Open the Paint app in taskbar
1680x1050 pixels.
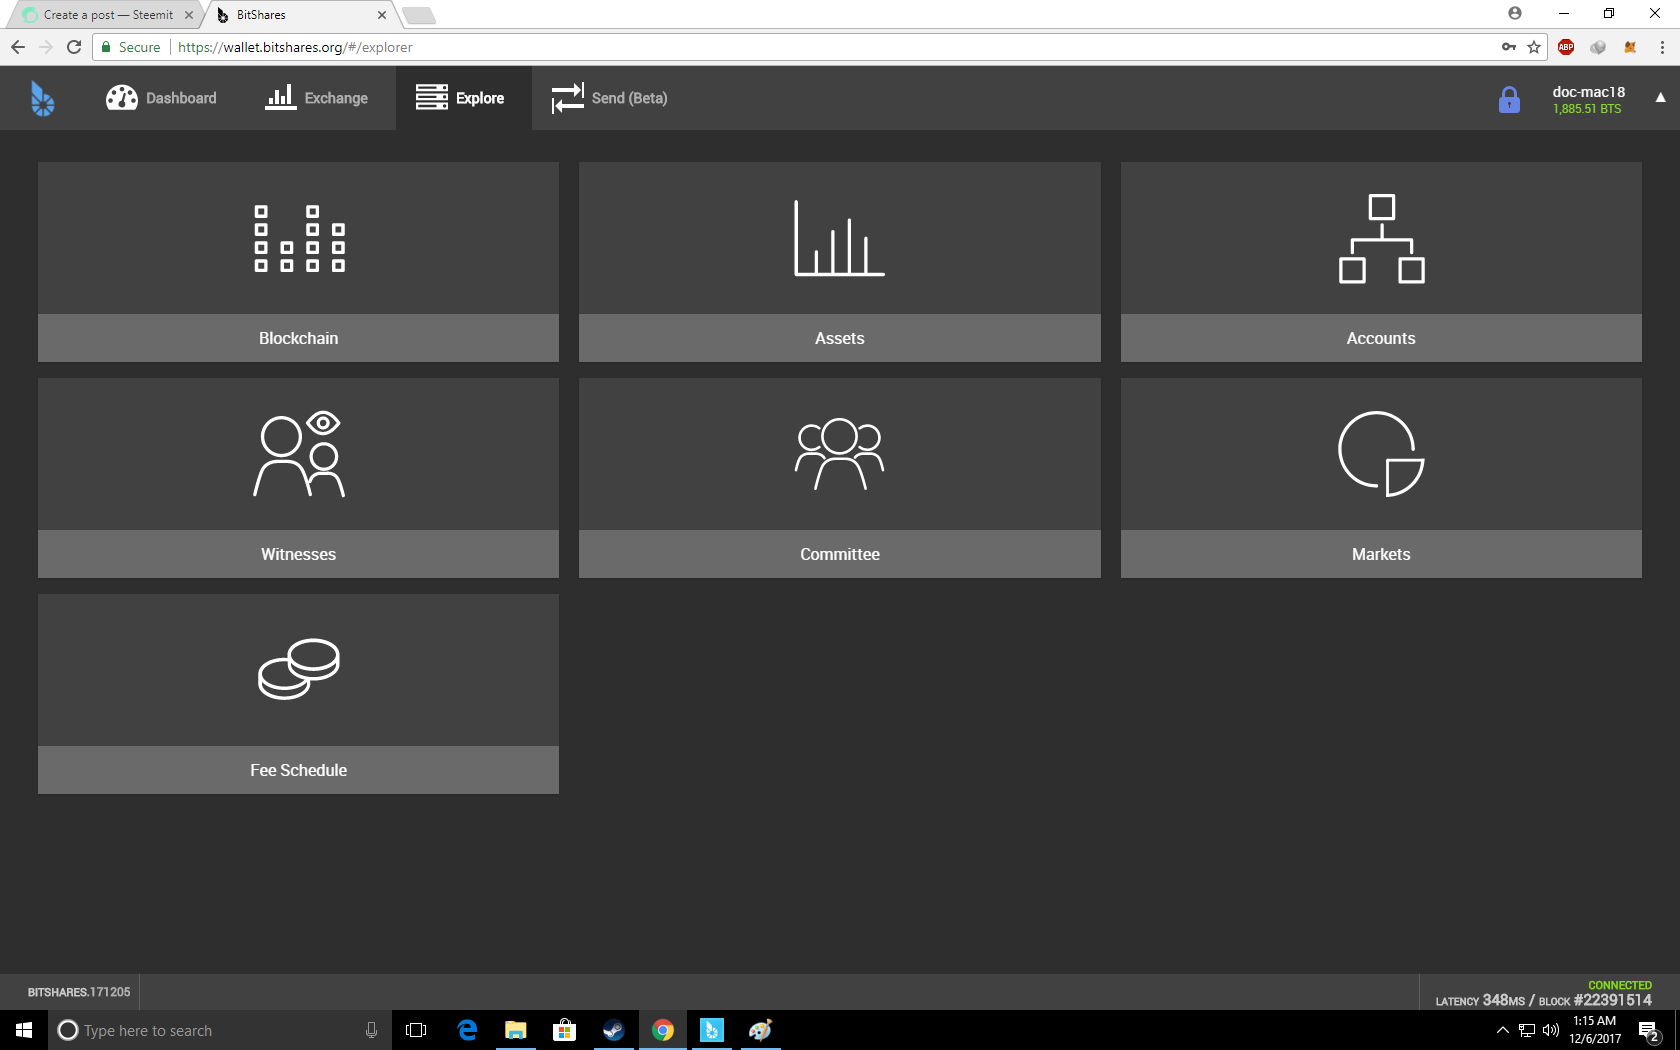pos(761,1030)
